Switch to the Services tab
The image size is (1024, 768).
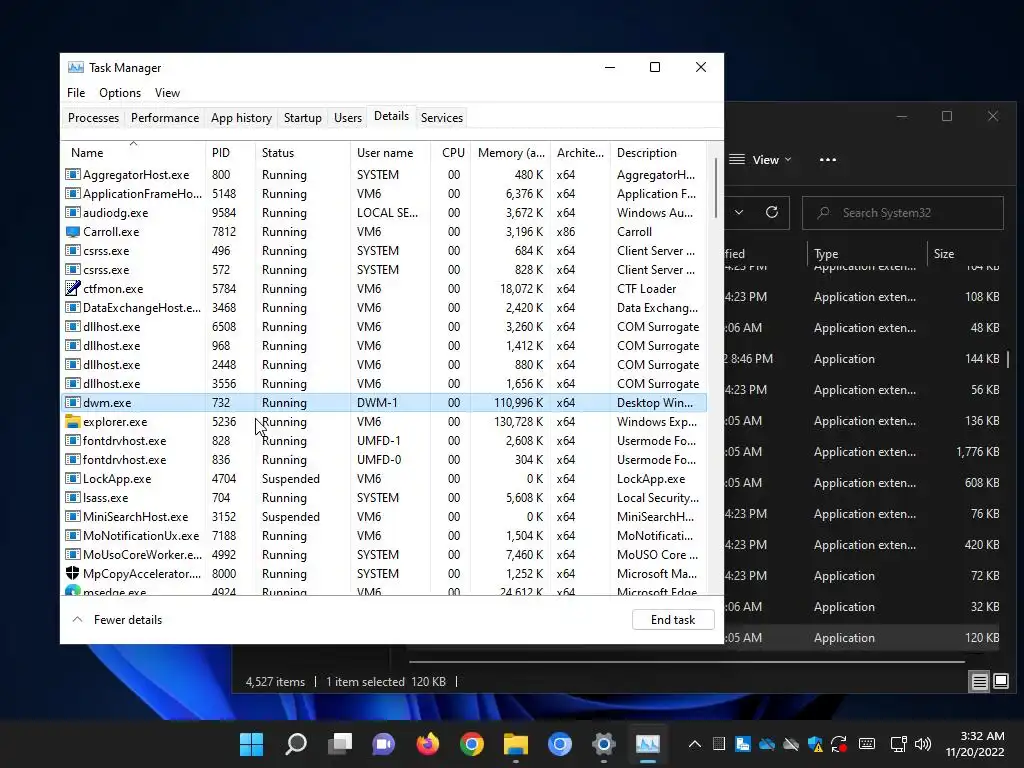[441, 118]
